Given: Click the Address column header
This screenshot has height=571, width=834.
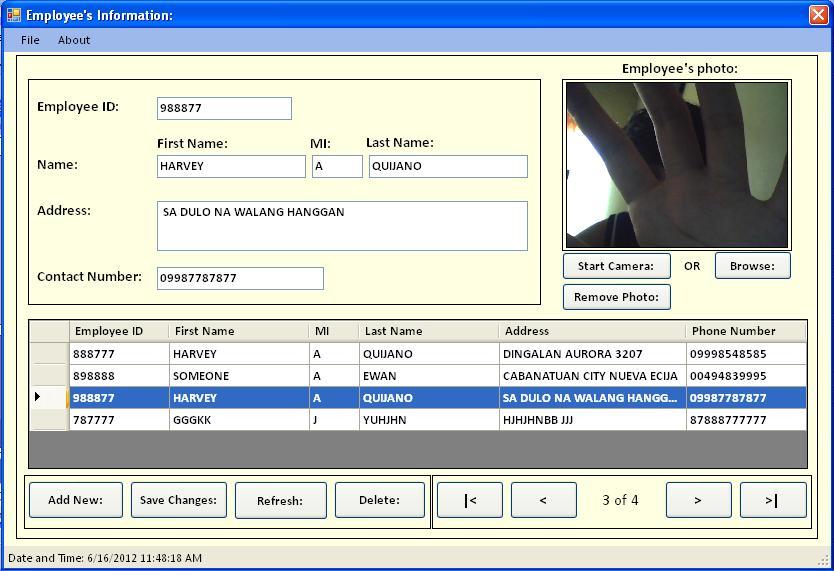Looking at the screenshot, I should pos(593,331).
